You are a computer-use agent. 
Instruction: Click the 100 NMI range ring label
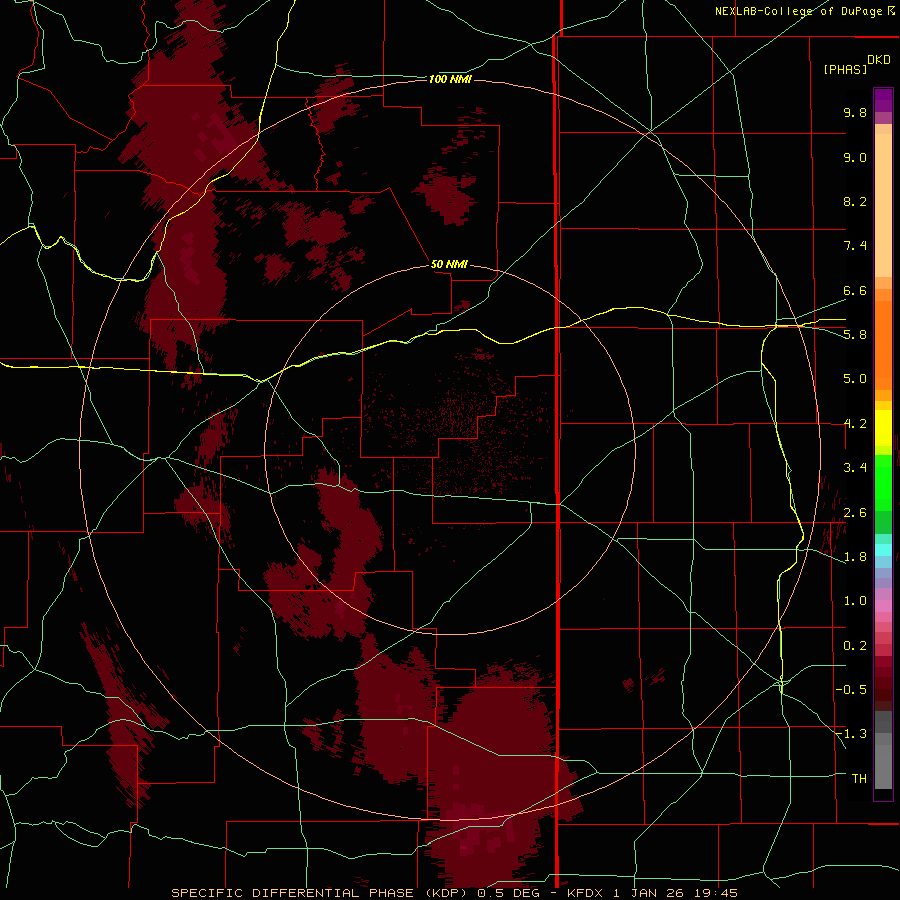pos(450,79)
